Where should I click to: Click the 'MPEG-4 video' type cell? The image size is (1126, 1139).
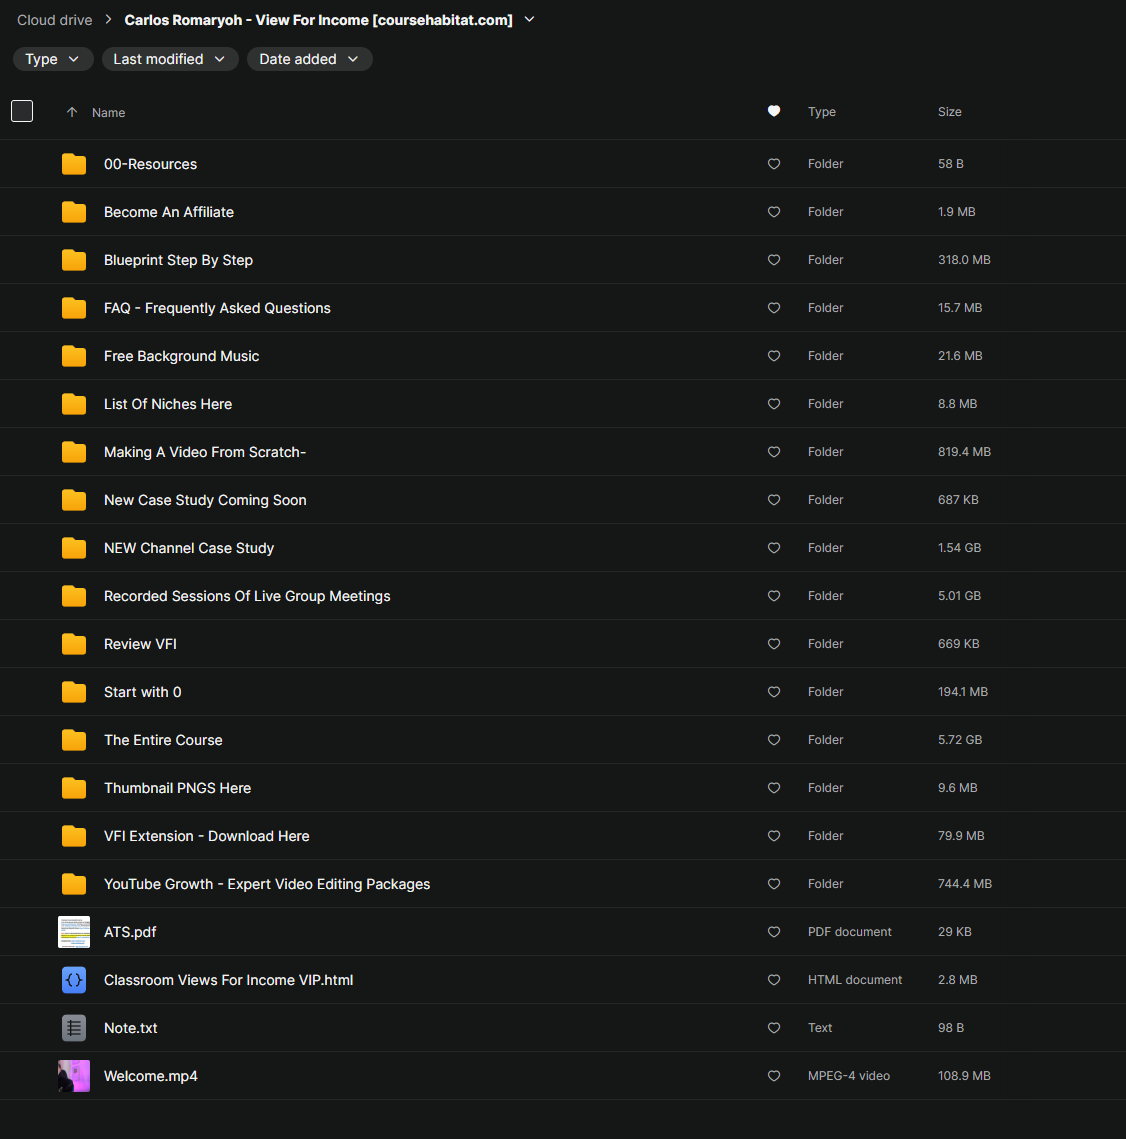pos(848,1076)
